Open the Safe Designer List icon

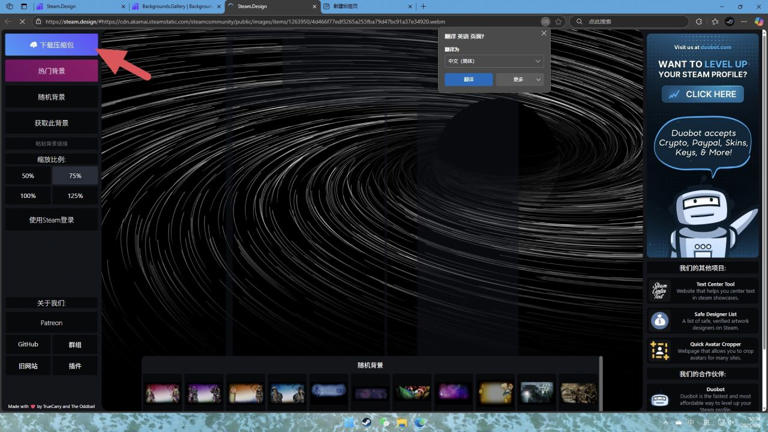tap(659, 320)
